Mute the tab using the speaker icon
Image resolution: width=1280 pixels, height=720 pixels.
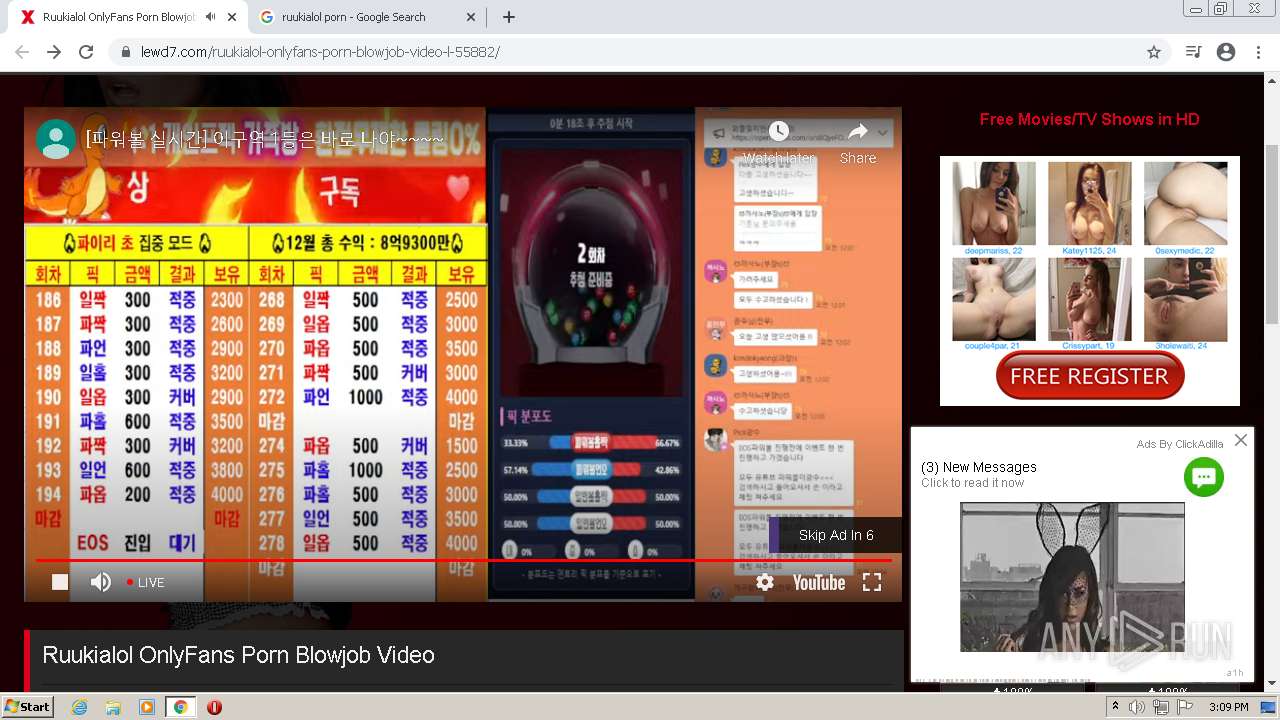[210, 17]
